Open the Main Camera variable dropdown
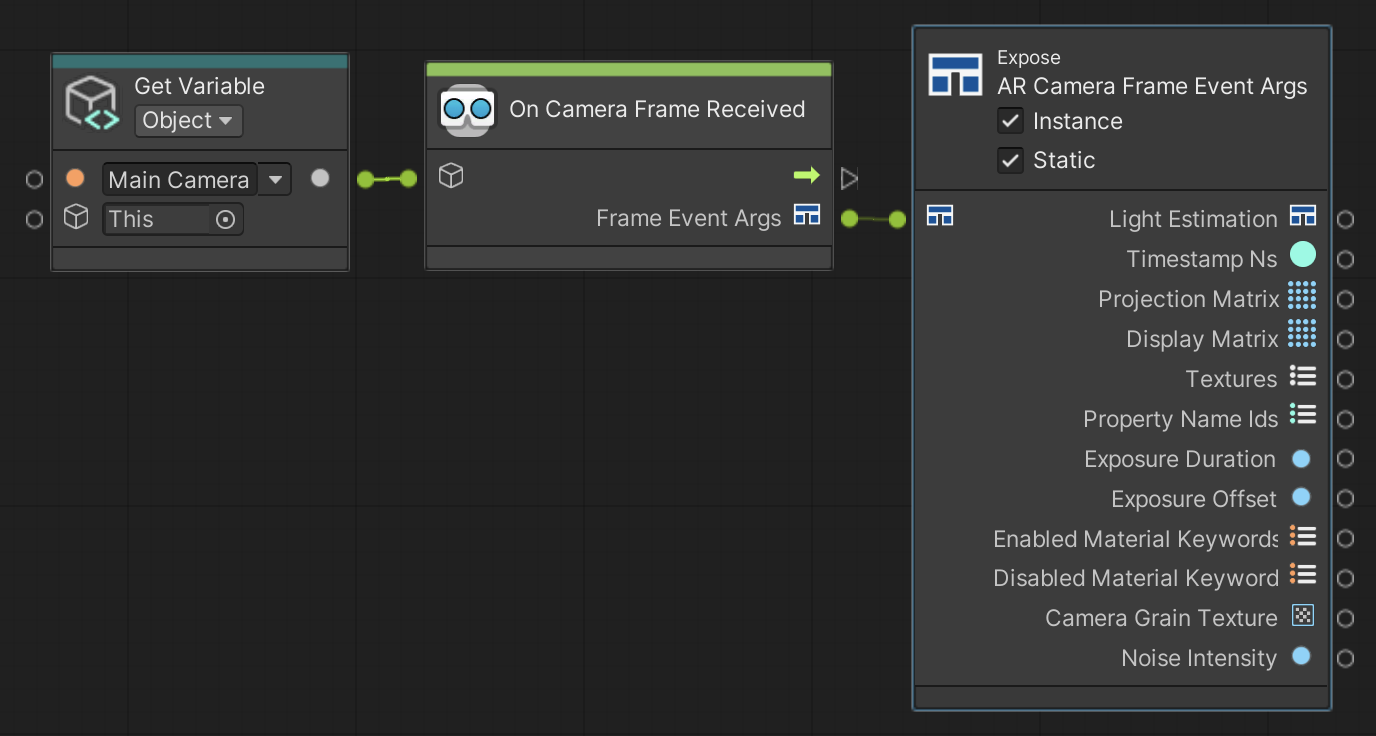The height and width of the screenshot is (736, 1376). coord(275,179)
